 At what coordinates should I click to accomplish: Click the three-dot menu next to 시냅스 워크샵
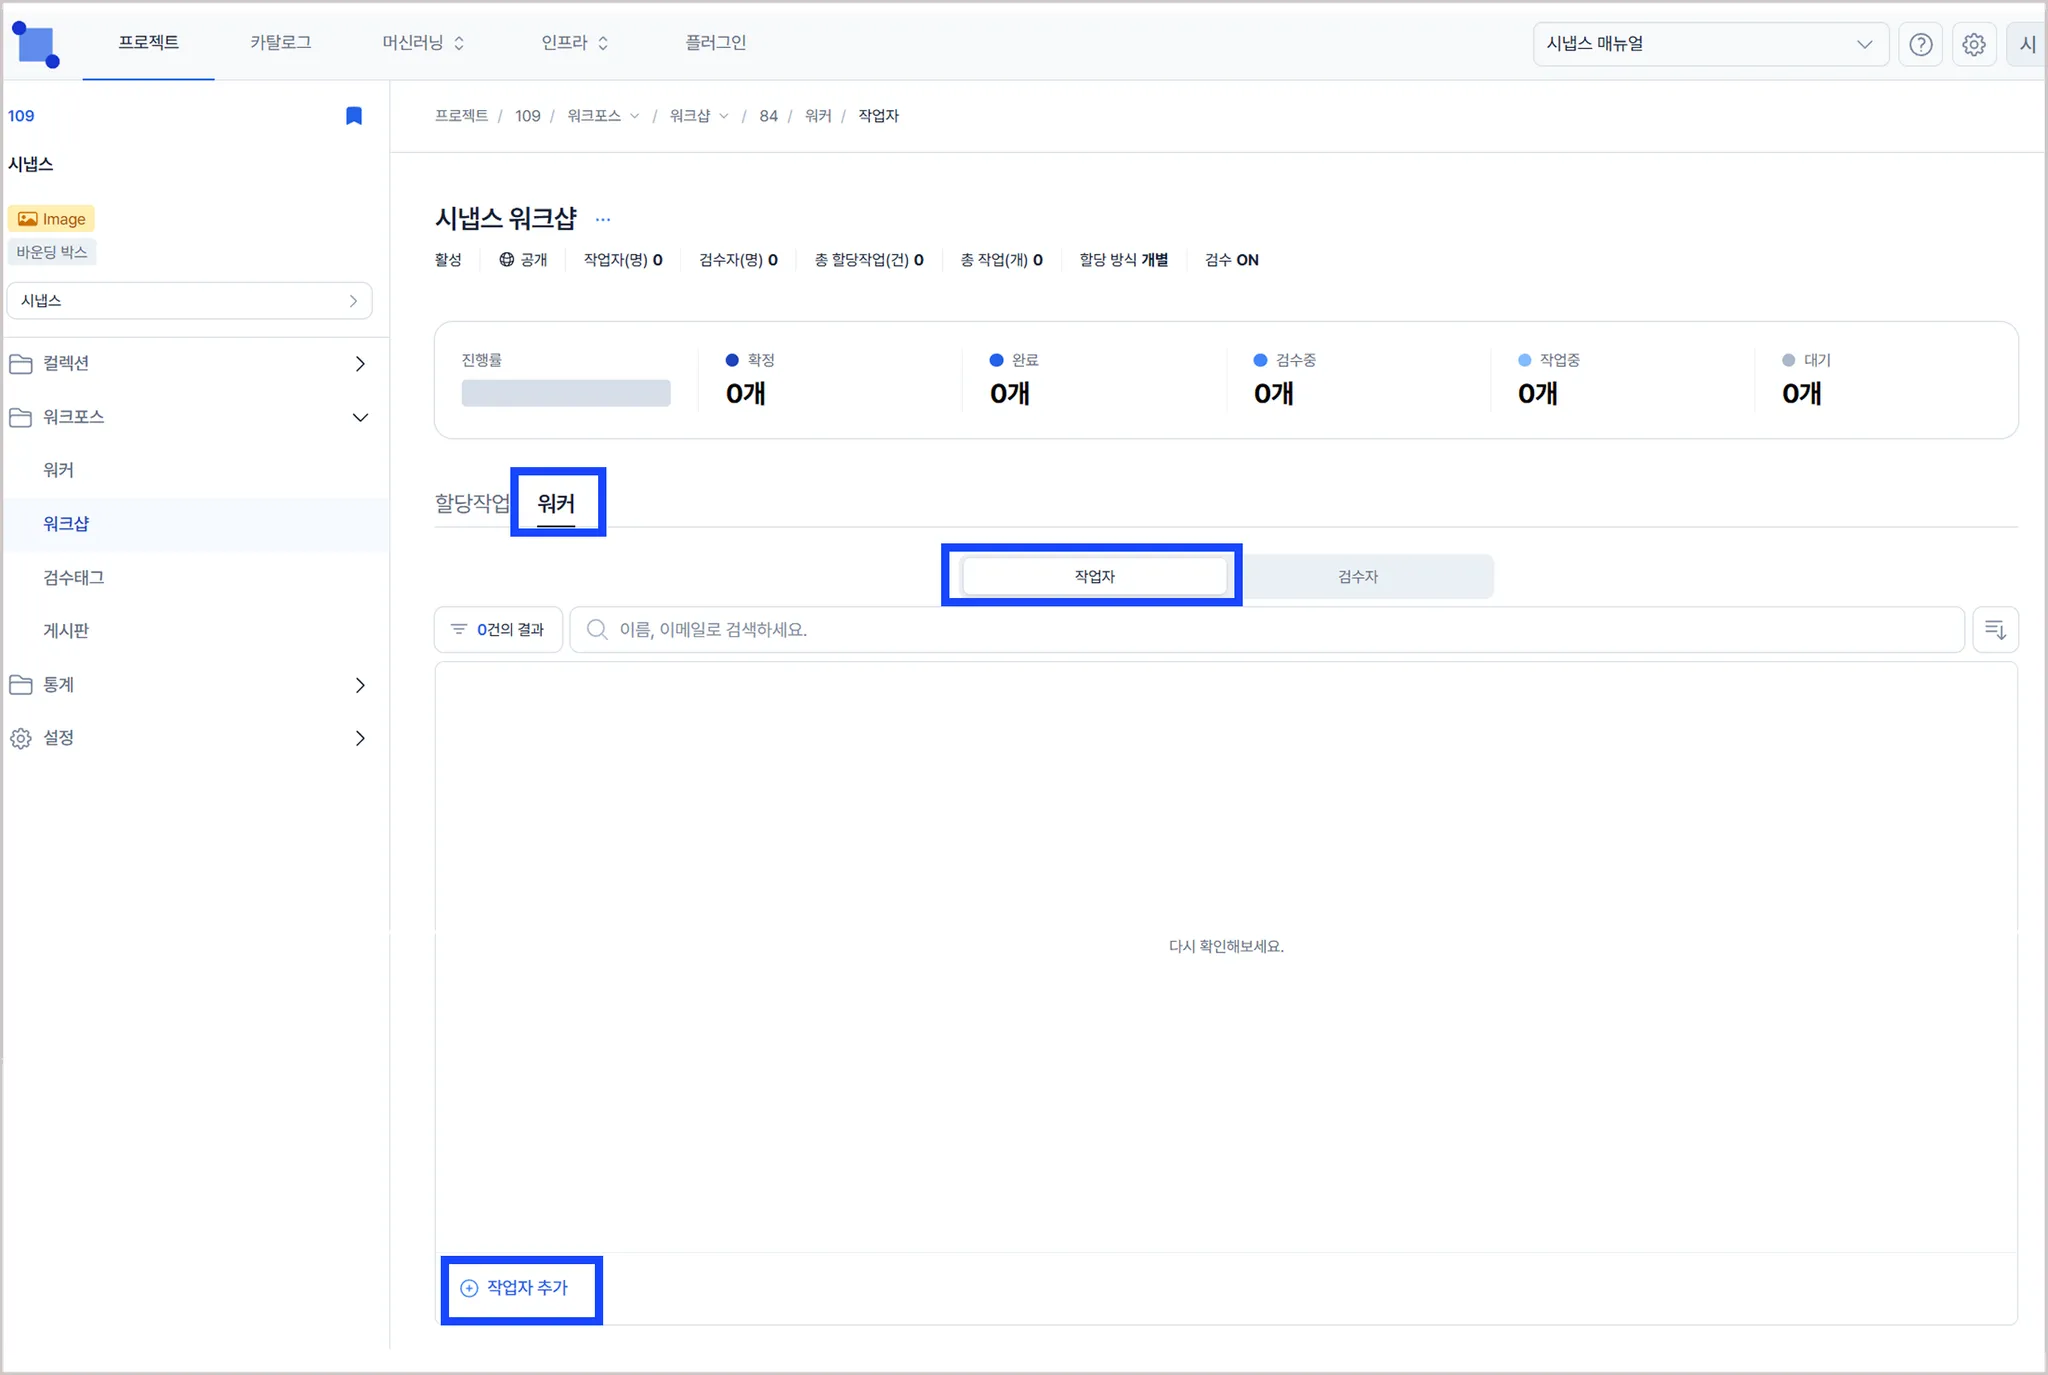point(602,219)
